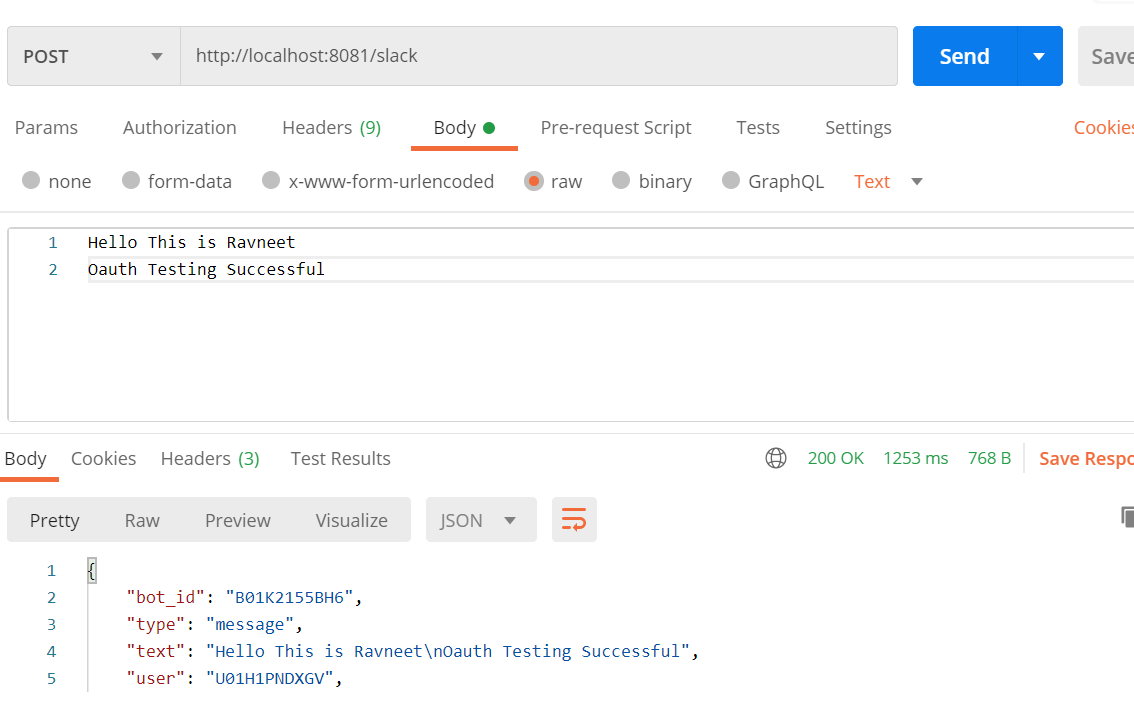1134x701 pixels.
Task: Click the wrap lines icon in response toolbar
Action: tap(574, 520)
